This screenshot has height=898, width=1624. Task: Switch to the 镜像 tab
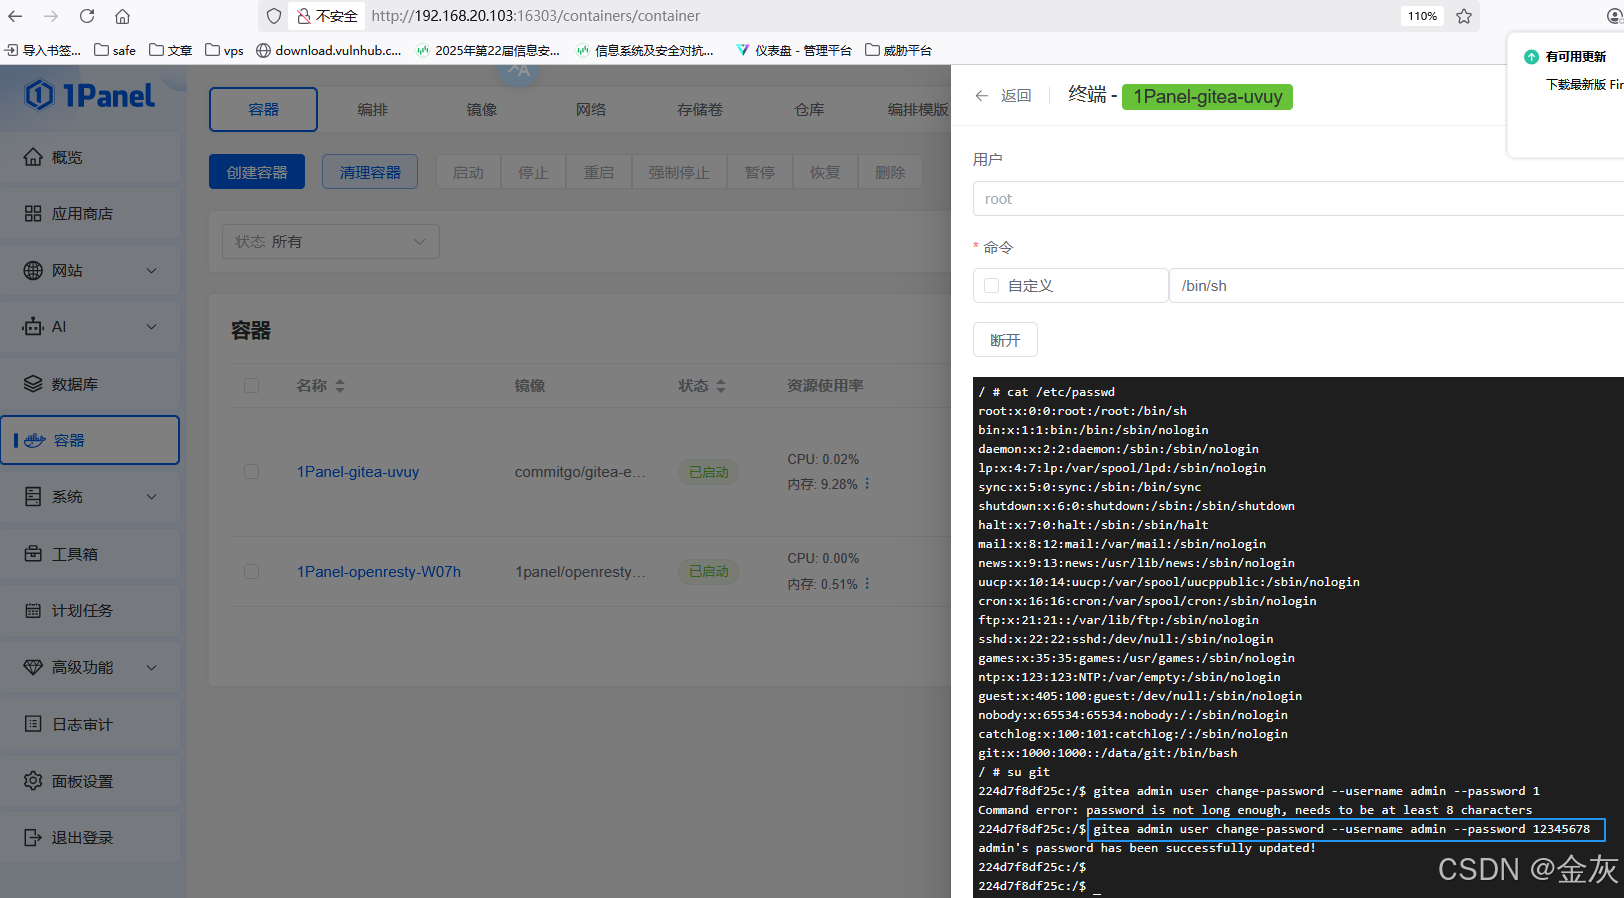click(x=481, y=109)
